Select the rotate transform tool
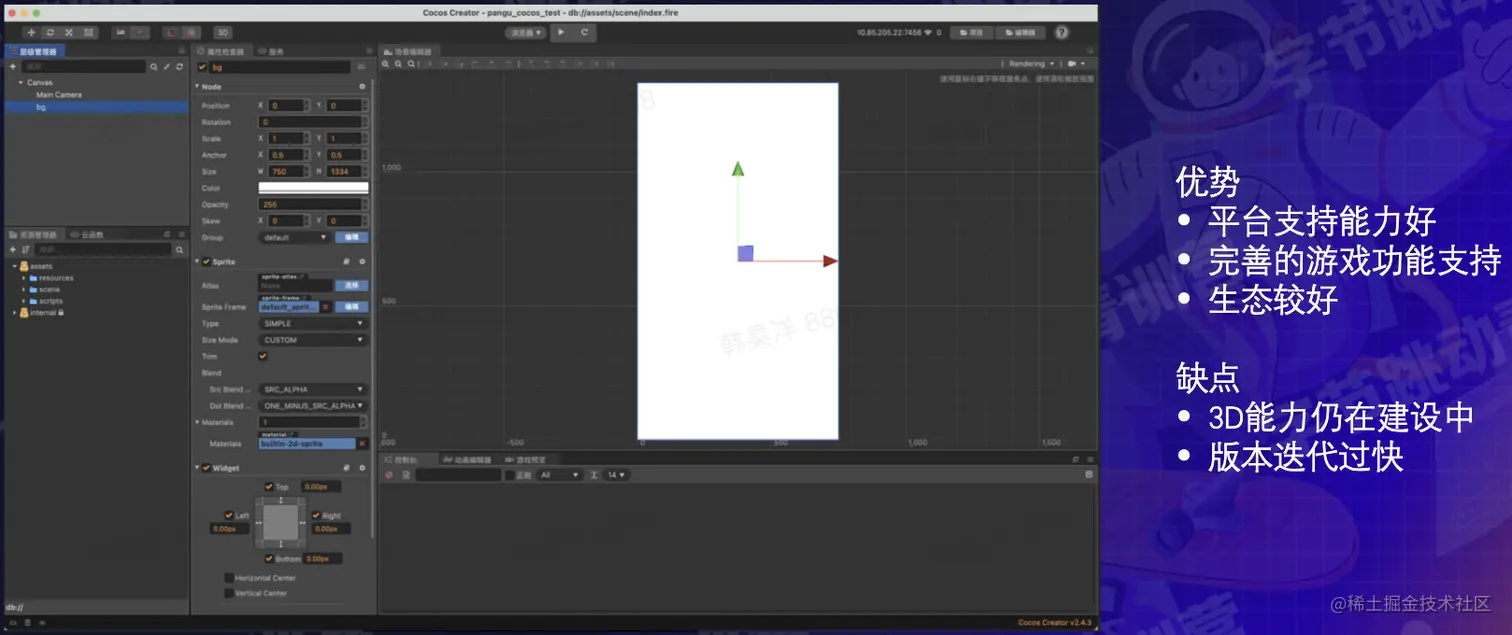This screenshot has height=635, width=1512. click(x=50, y=32)
